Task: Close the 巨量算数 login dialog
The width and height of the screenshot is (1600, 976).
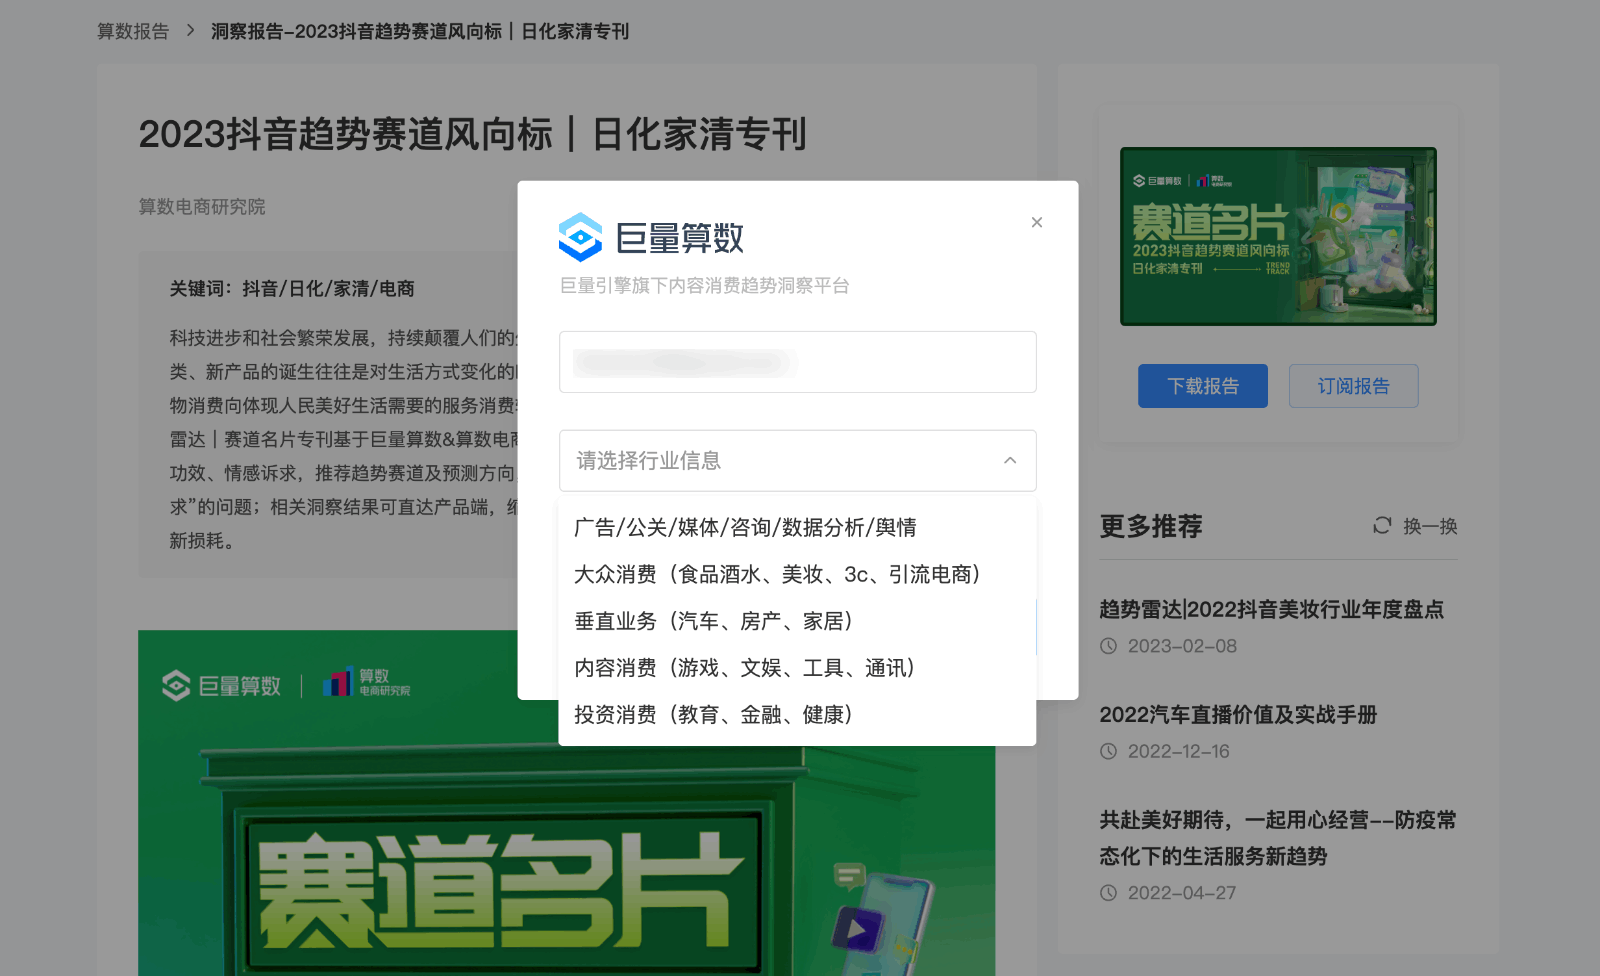Action: click(1037, 222)
